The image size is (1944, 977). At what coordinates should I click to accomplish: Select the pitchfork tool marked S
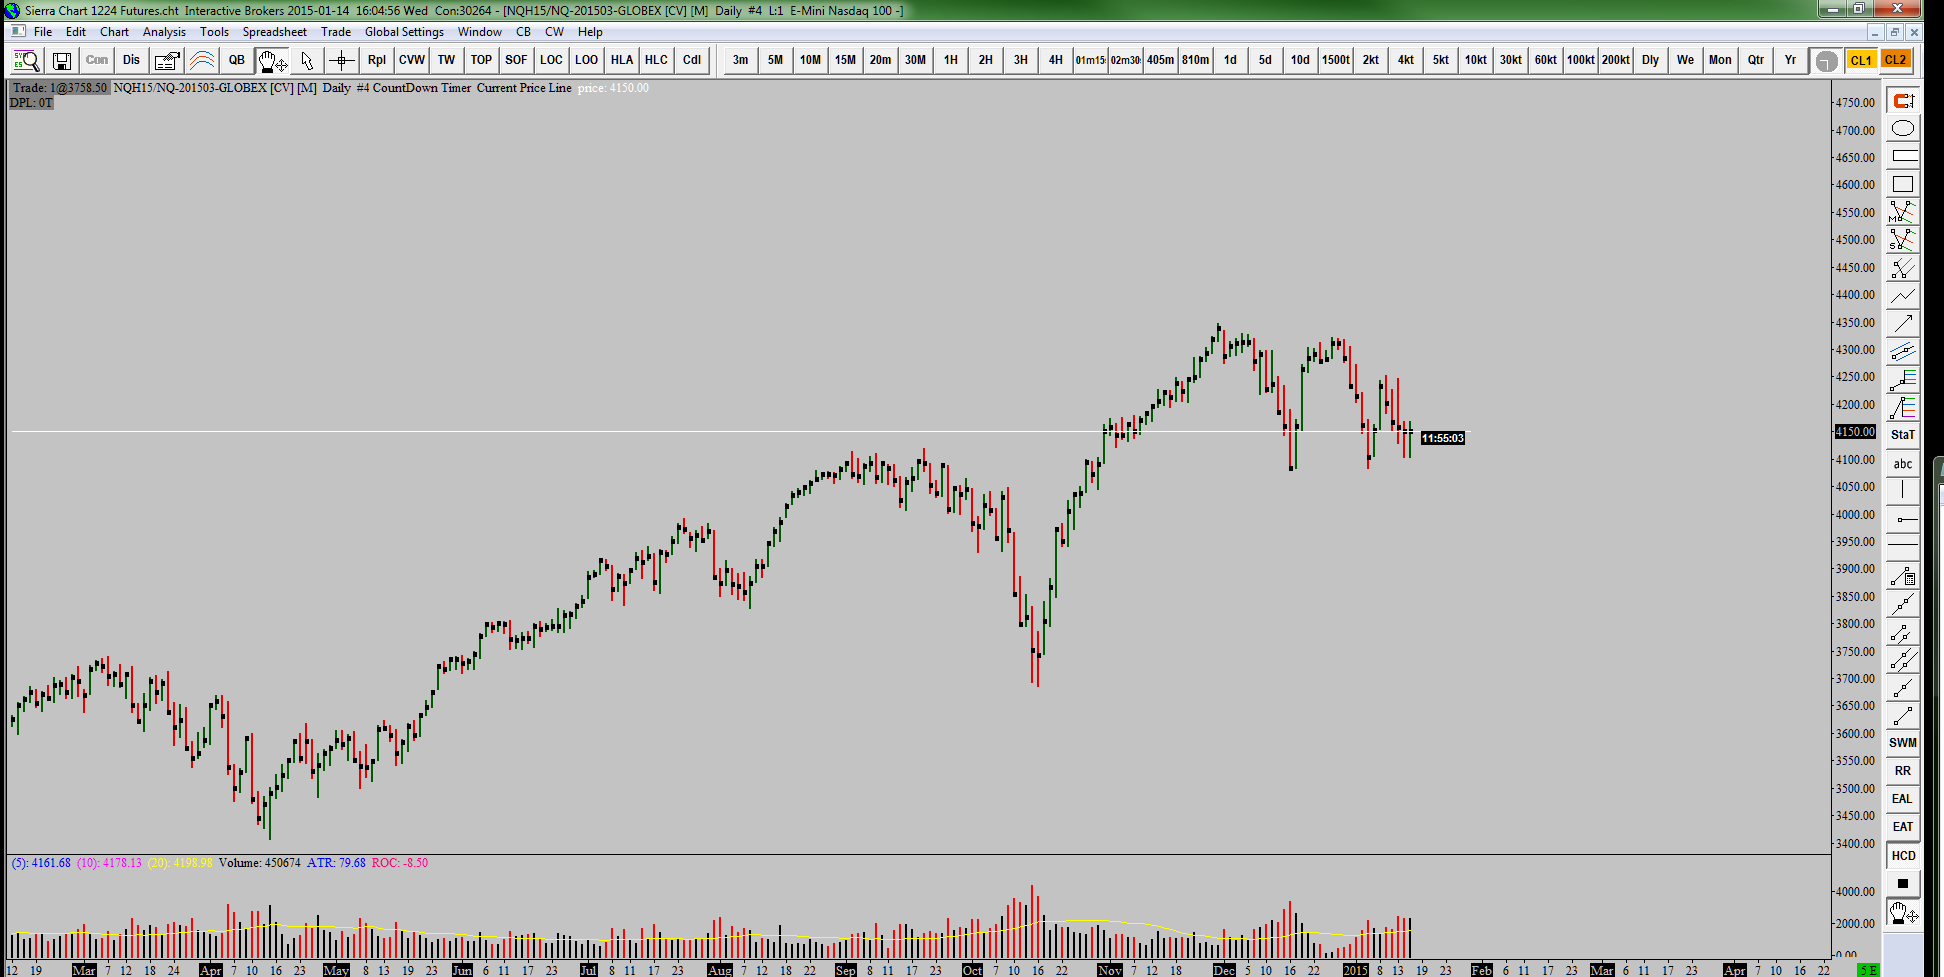pos(1903,240)
